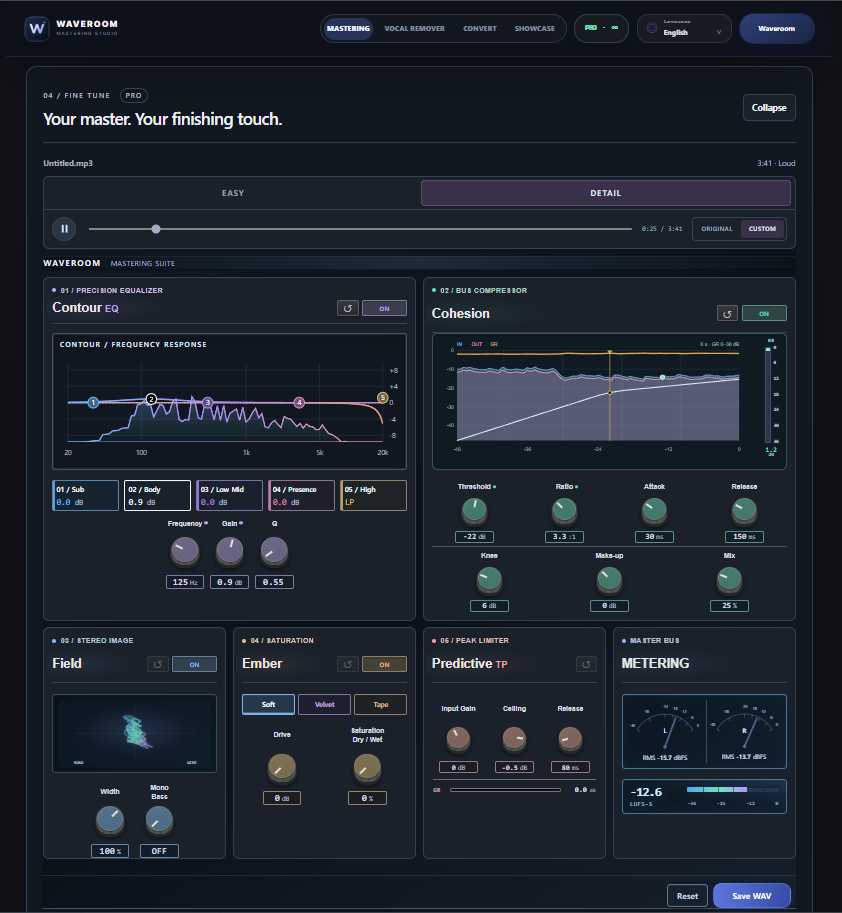This screenshot has height=913, width=842.
Task: Click the compressor Knee knob
Action: tap(489, 580)
